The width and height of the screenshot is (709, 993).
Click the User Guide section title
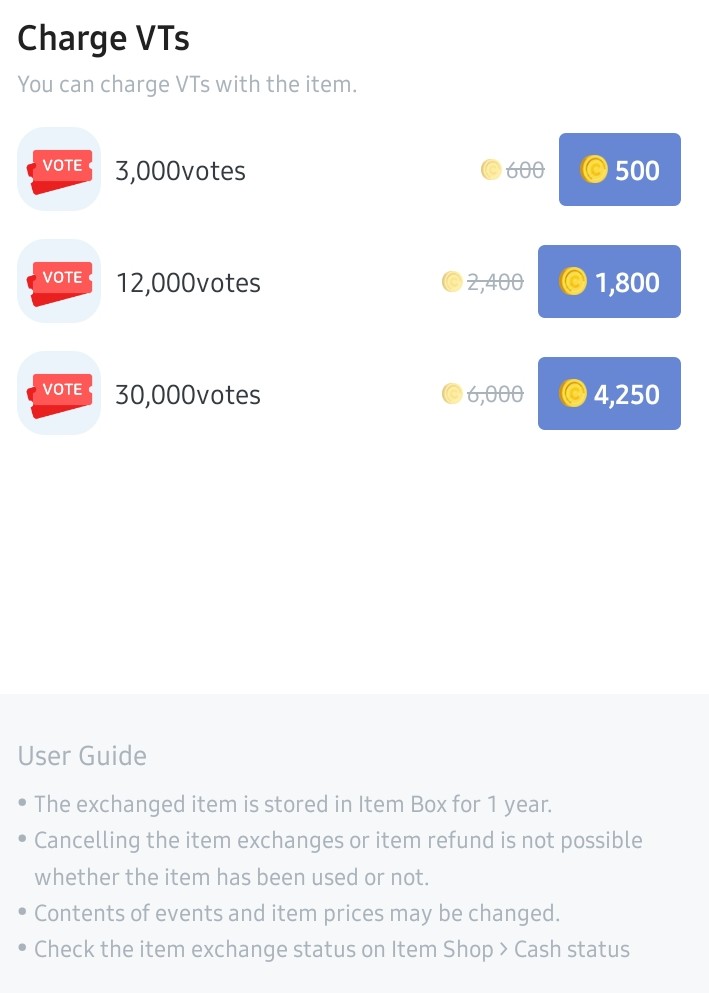tap(82, 756)
